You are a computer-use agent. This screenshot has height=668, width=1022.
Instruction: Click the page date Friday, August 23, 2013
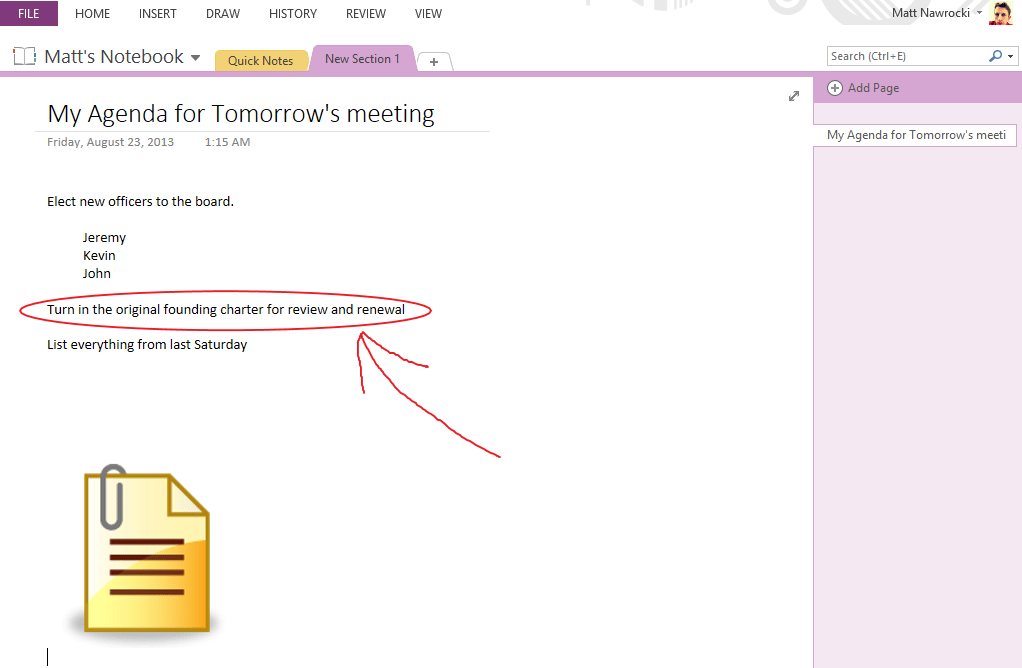pos(110,142)
